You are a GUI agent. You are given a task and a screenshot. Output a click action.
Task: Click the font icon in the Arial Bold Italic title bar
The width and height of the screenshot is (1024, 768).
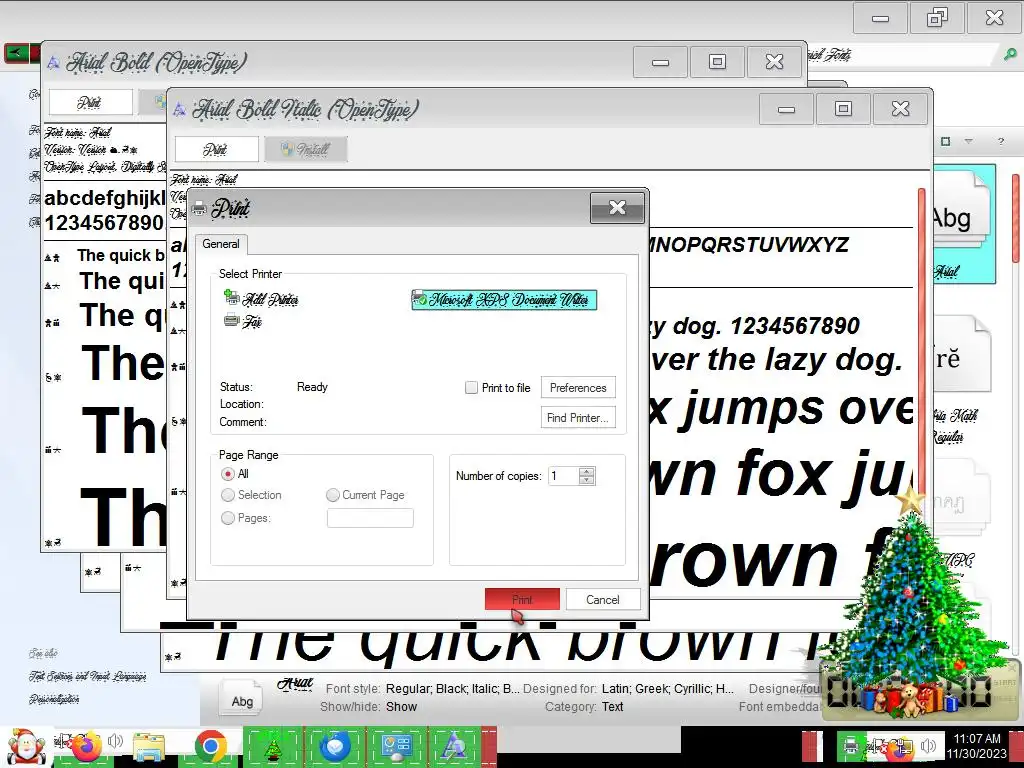click(179, 109)
